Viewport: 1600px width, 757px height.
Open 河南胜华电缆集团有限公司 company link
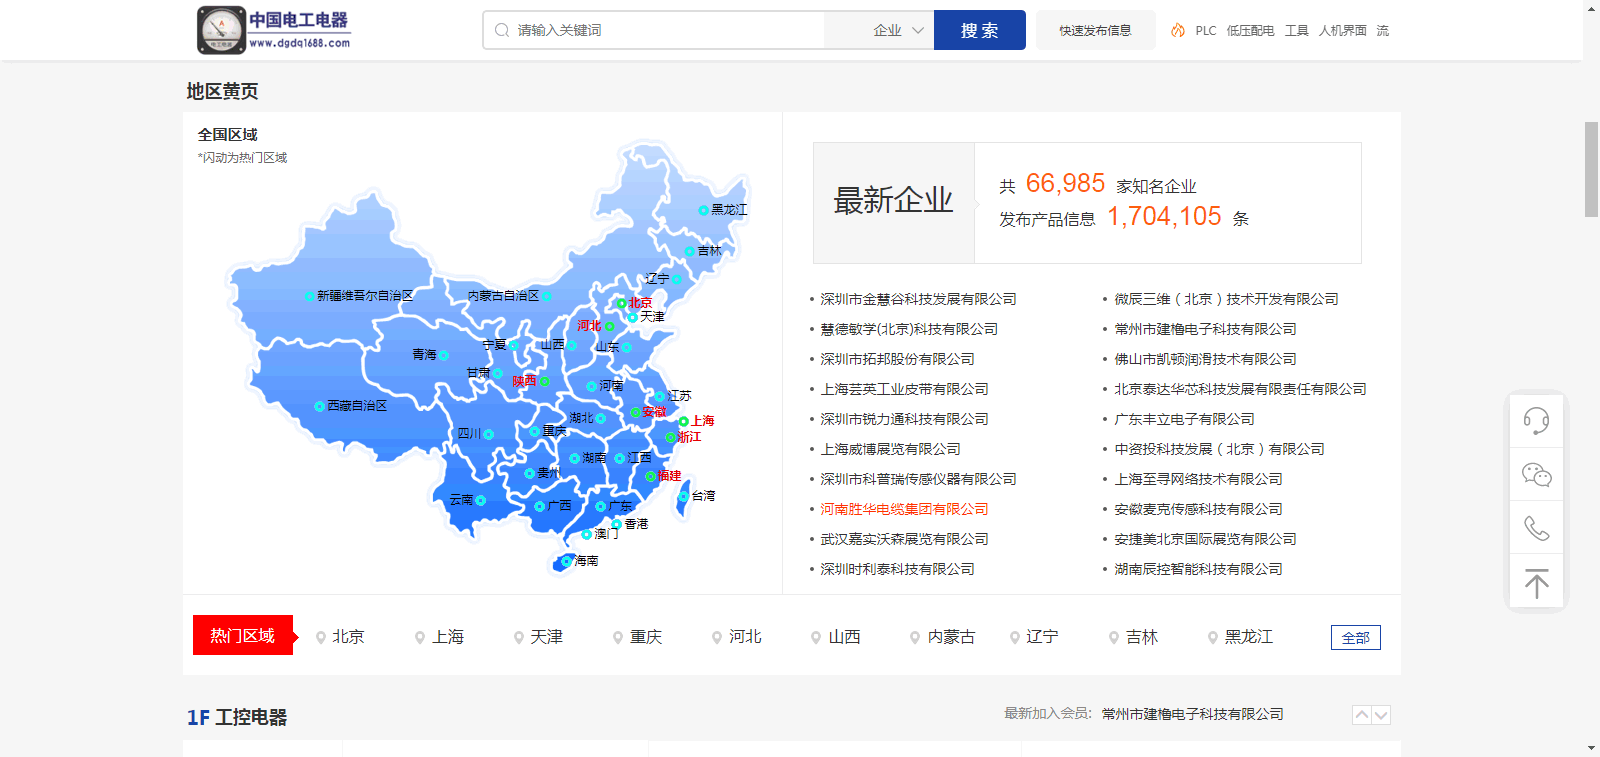click(904, 509)
